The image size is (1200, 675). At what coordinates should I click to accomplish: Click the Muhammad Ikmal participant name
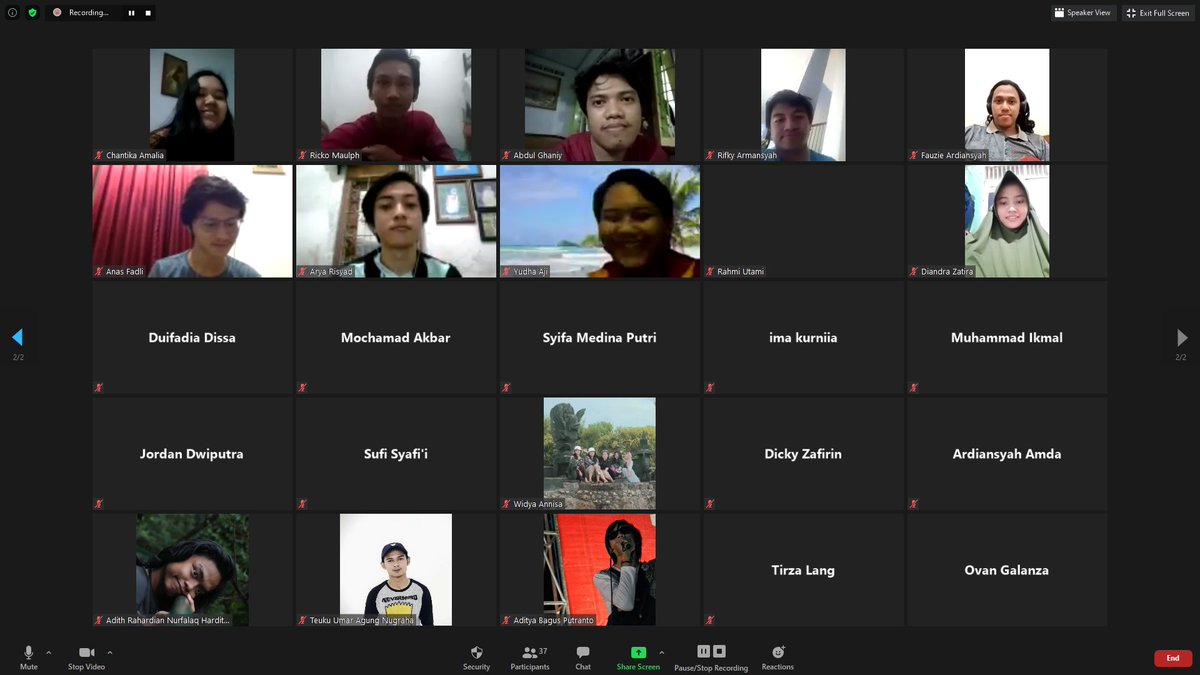pos(1007,338)
